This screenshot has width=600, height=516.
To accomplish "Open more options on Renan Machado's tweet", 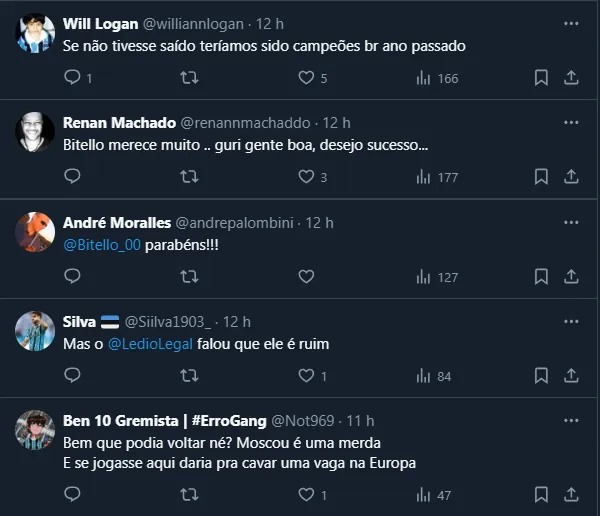I will pos(570,122).
